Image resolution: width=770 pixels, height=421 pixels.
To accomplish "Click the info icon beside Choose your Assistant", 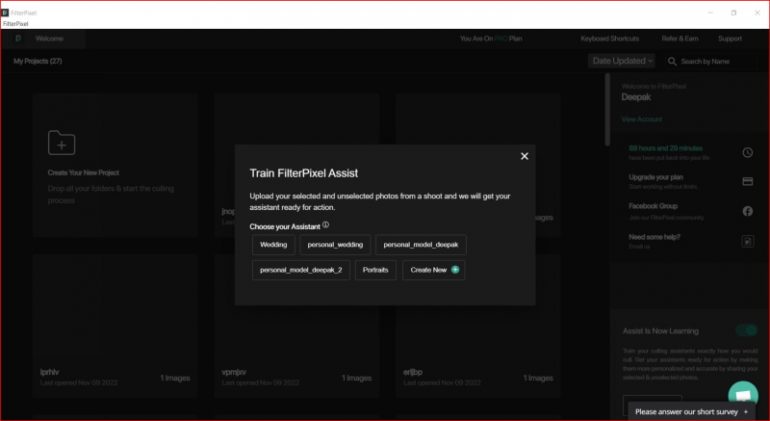I will (x=326, y=225).
